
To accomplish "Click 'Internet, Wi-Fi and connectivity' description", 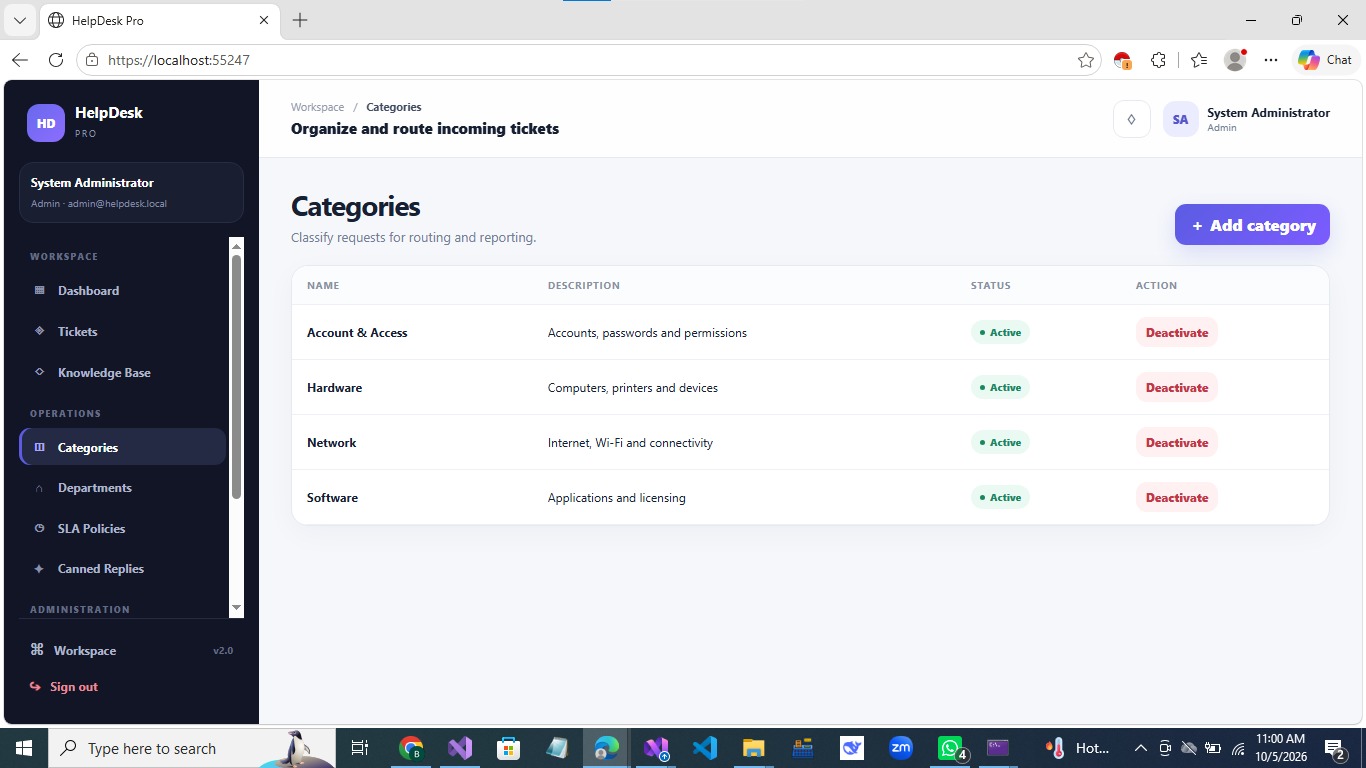I will click(630, 443).
